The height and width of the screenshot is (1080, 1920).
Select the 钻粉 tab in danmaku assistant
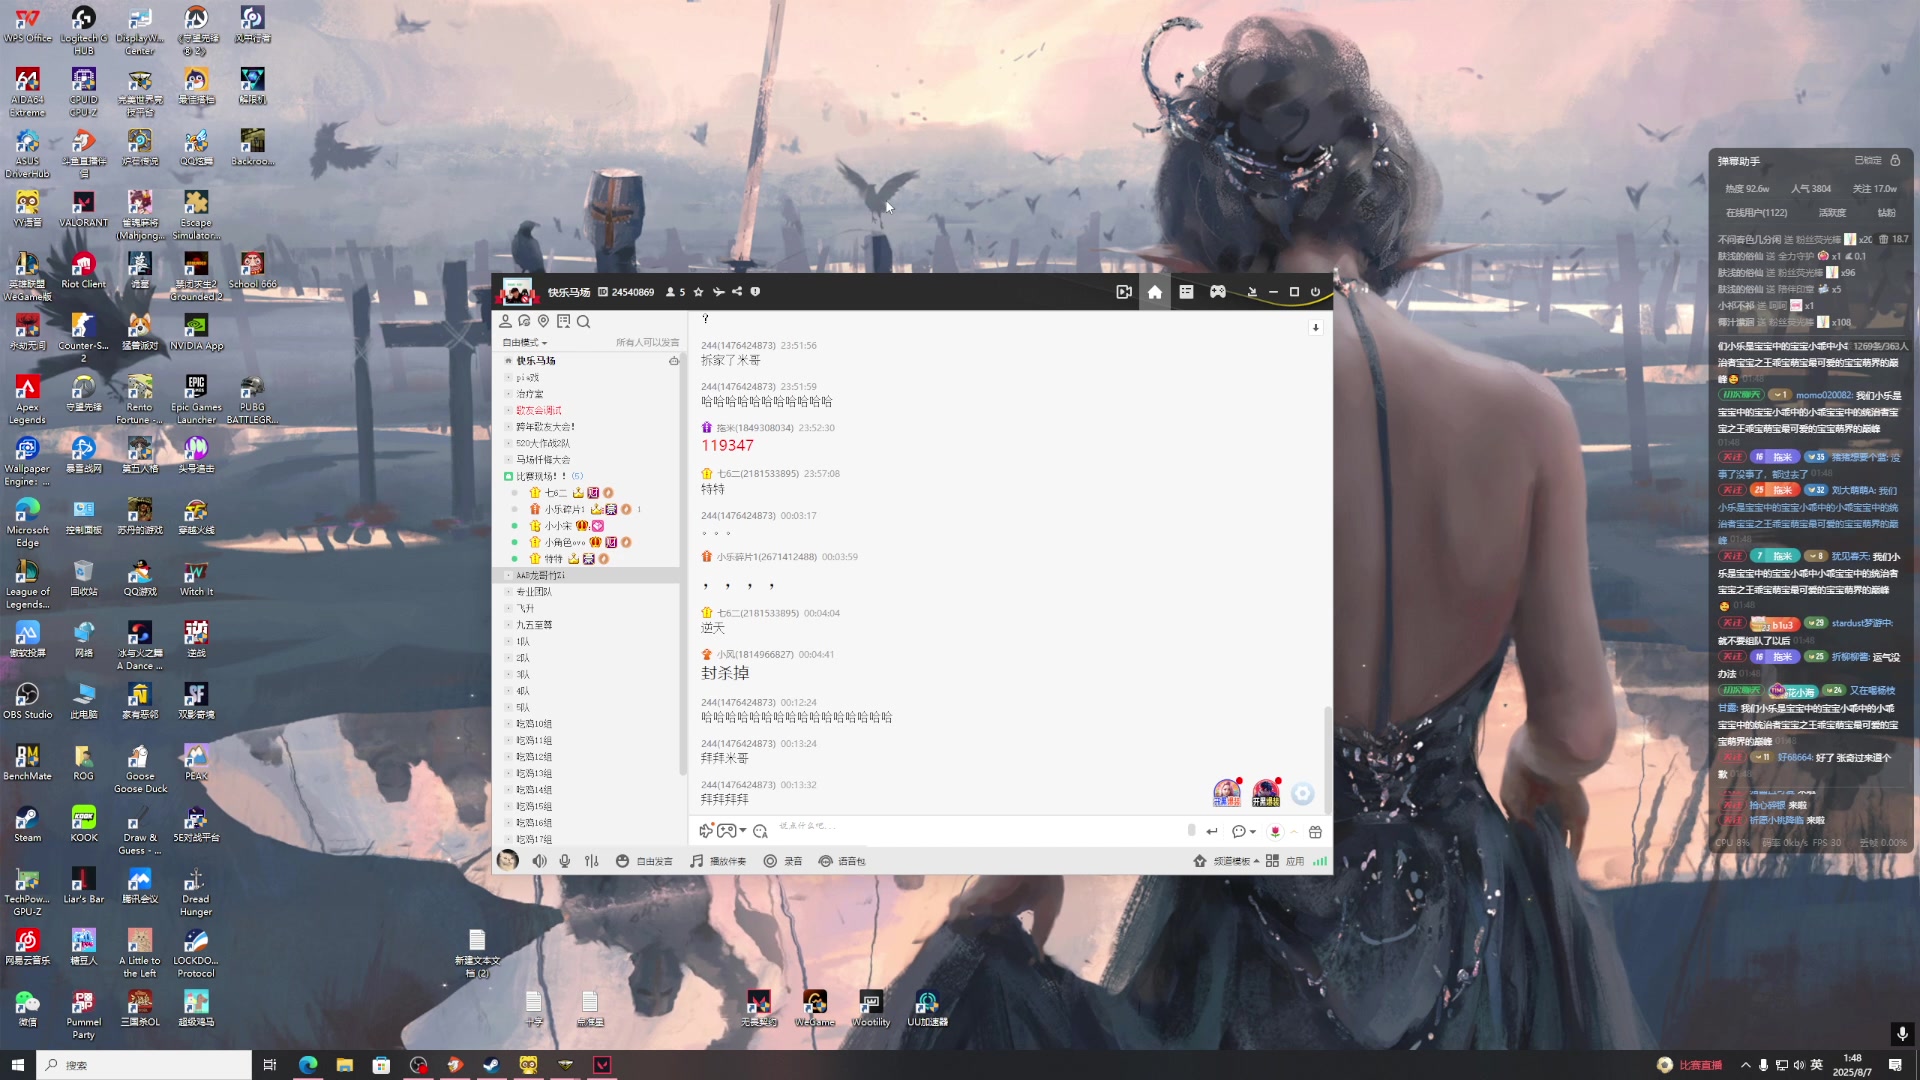(1886, 213)
